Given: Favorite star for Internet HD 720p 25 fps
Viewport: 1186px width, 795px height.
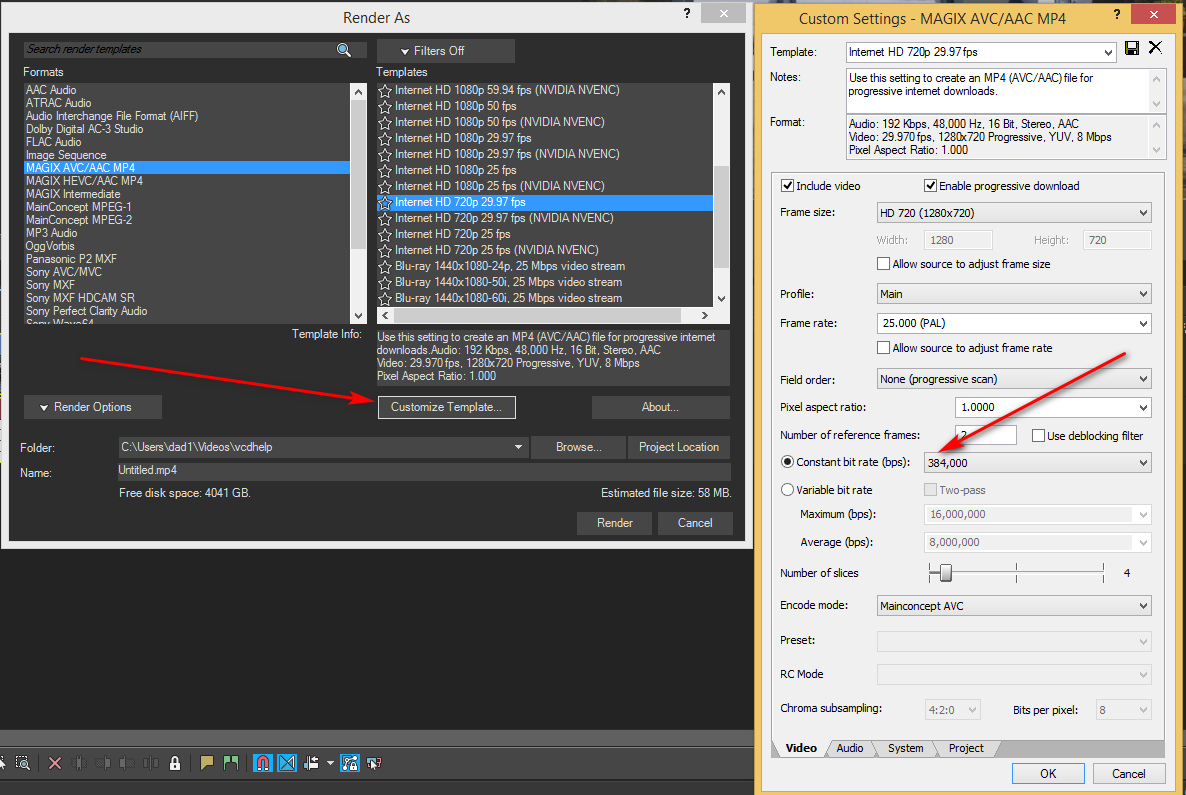Looking at the screenshot, I should point(385,234).
